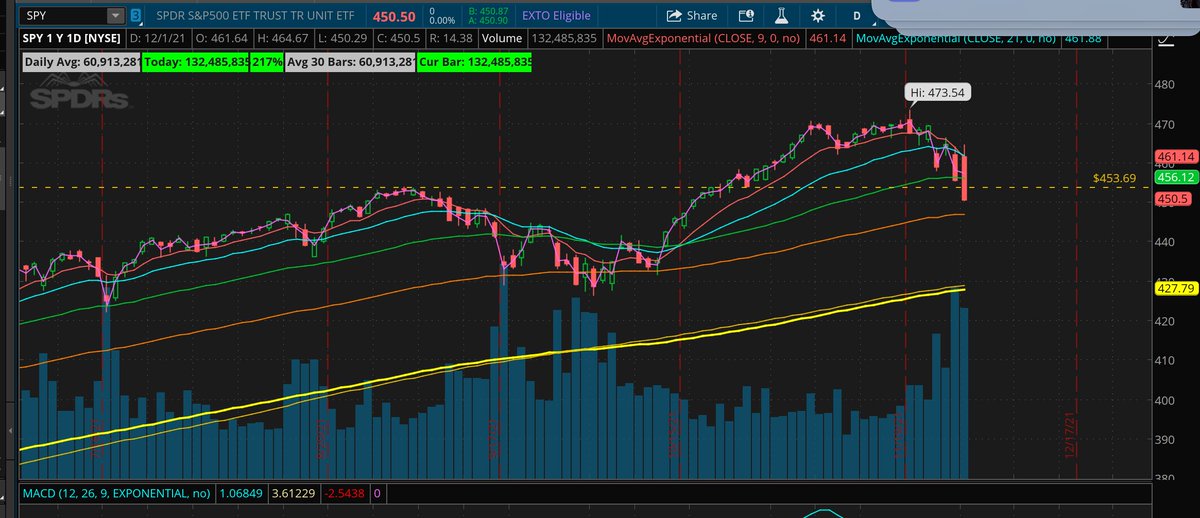Viewport: 1200px width, 518px height.
Task: Click the $453.69 price level label
Action: (1115, 178)
